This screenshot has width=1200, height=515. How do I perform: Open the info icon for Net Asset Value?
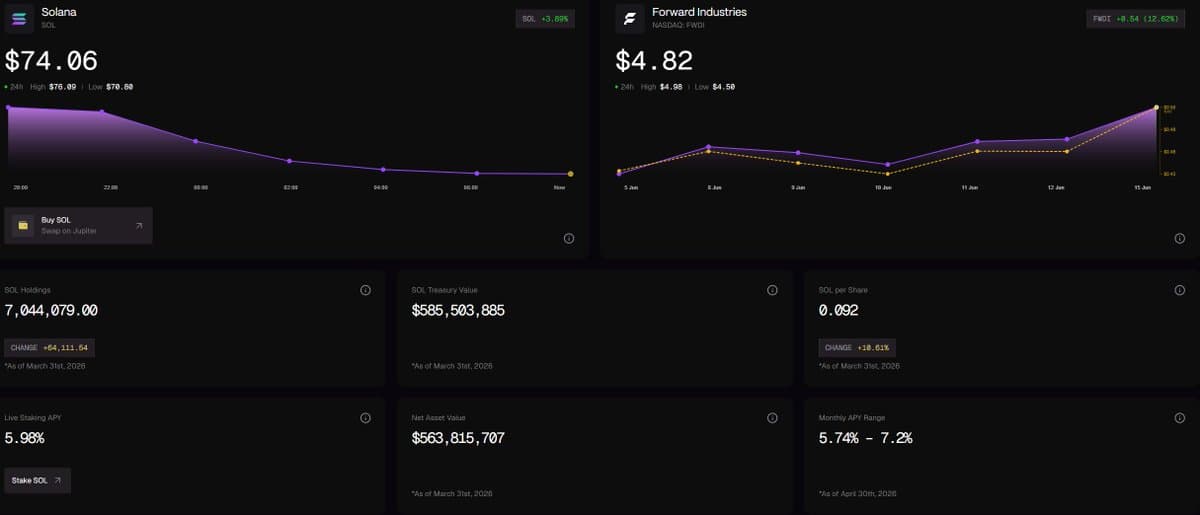click(x=772, y=418)
